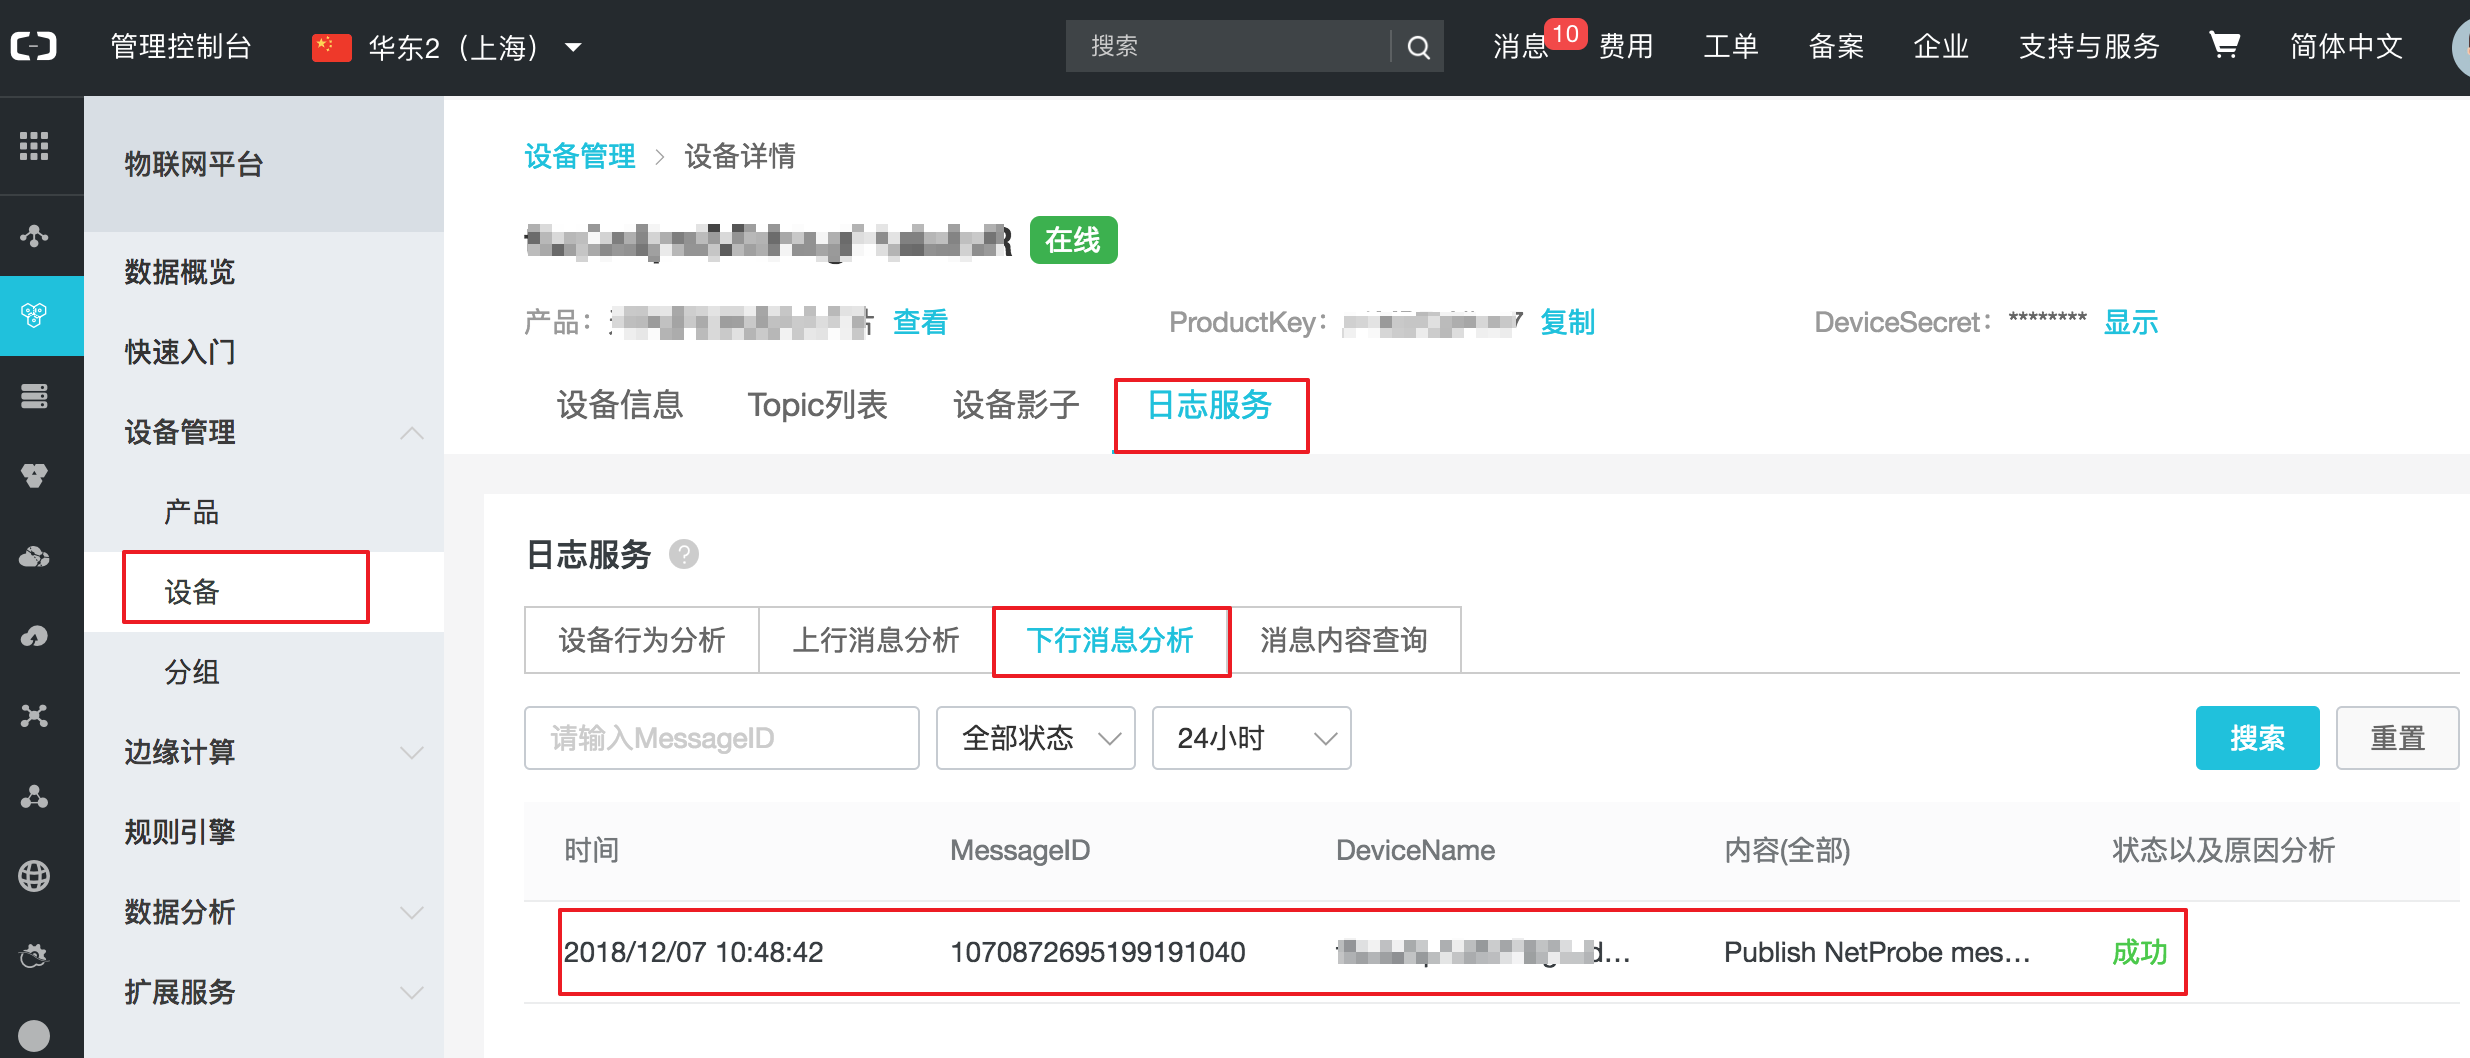Open the apps grid icon in sidebar
2470x1058 pixels.
(34, 146)
